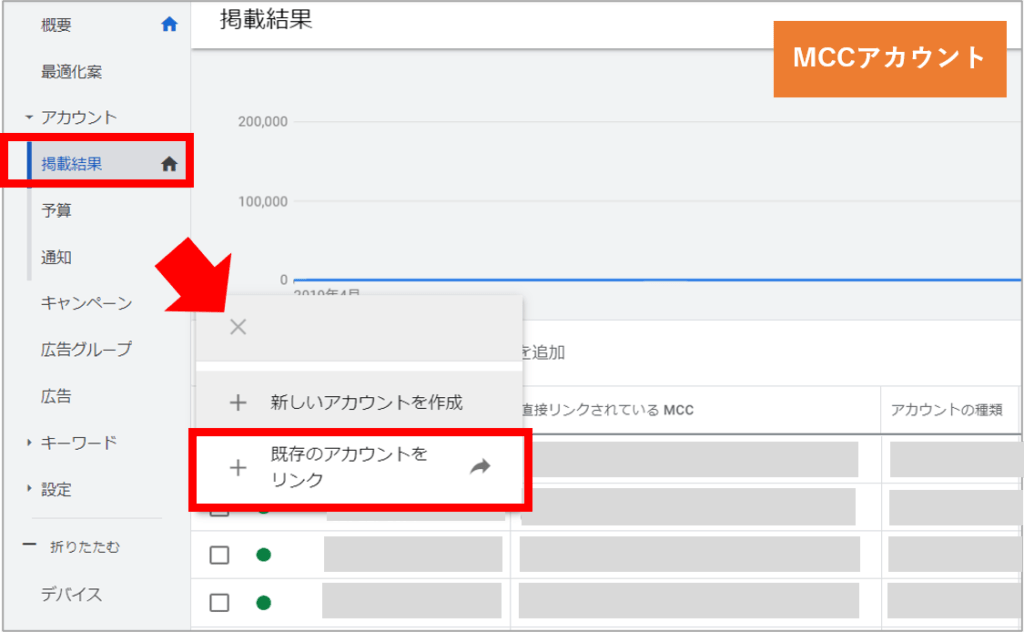
Task: Sort by 直接リンクされている MCC column header
Action: (607, 410)
